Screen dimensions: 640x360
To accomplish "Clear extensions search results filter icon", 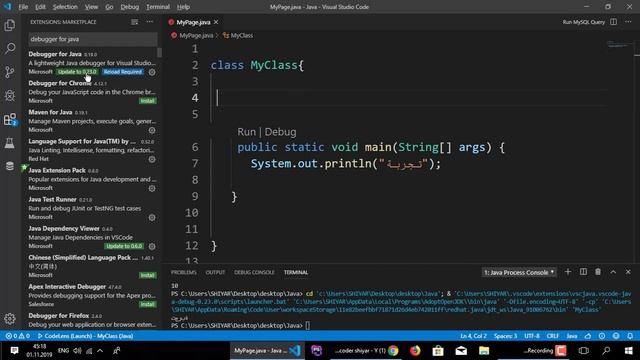I will click(x=134, y=22).
